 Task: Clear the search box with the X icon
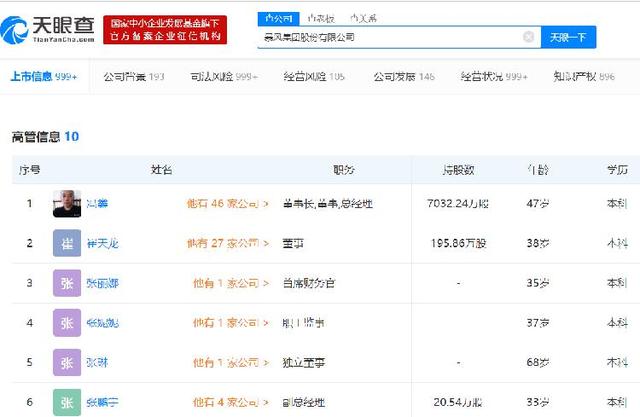528,37
